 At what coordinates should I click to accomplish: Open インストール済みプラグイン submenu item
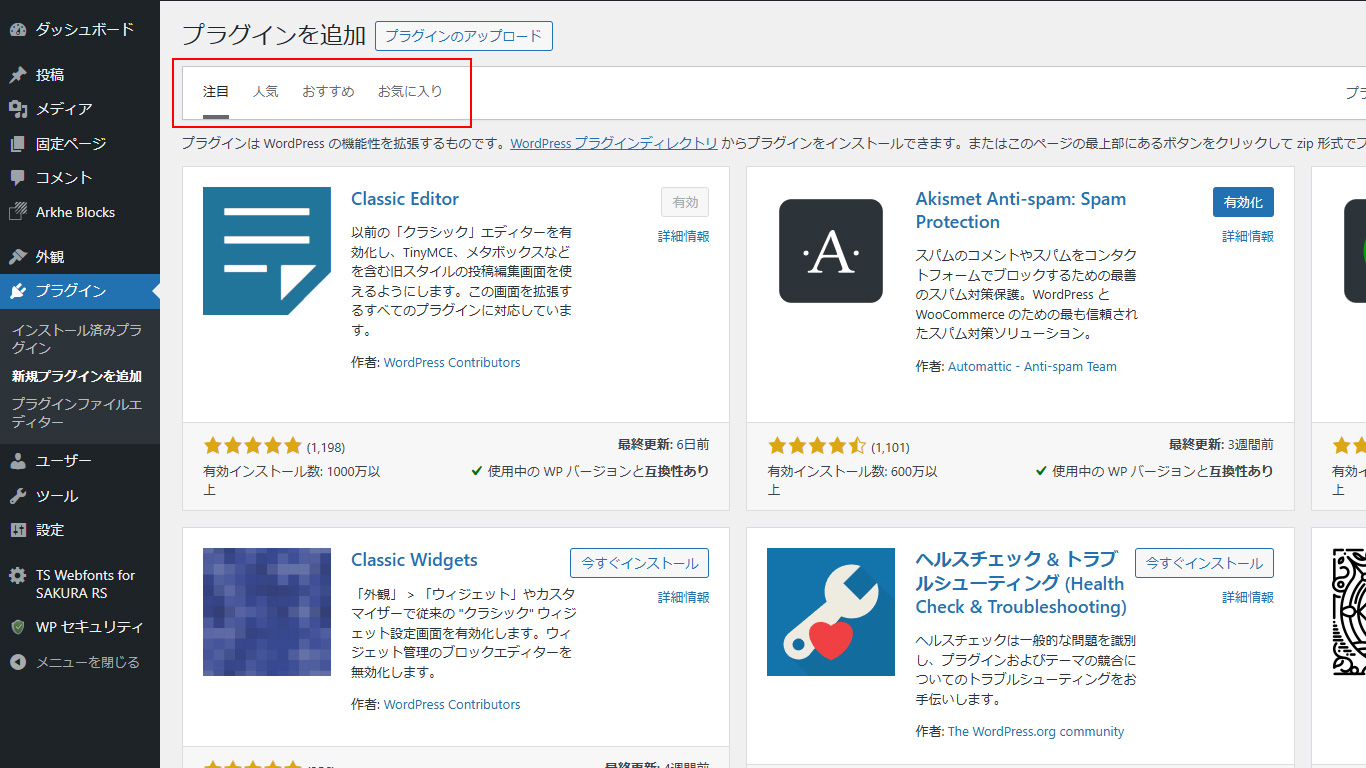pos(77,339)
